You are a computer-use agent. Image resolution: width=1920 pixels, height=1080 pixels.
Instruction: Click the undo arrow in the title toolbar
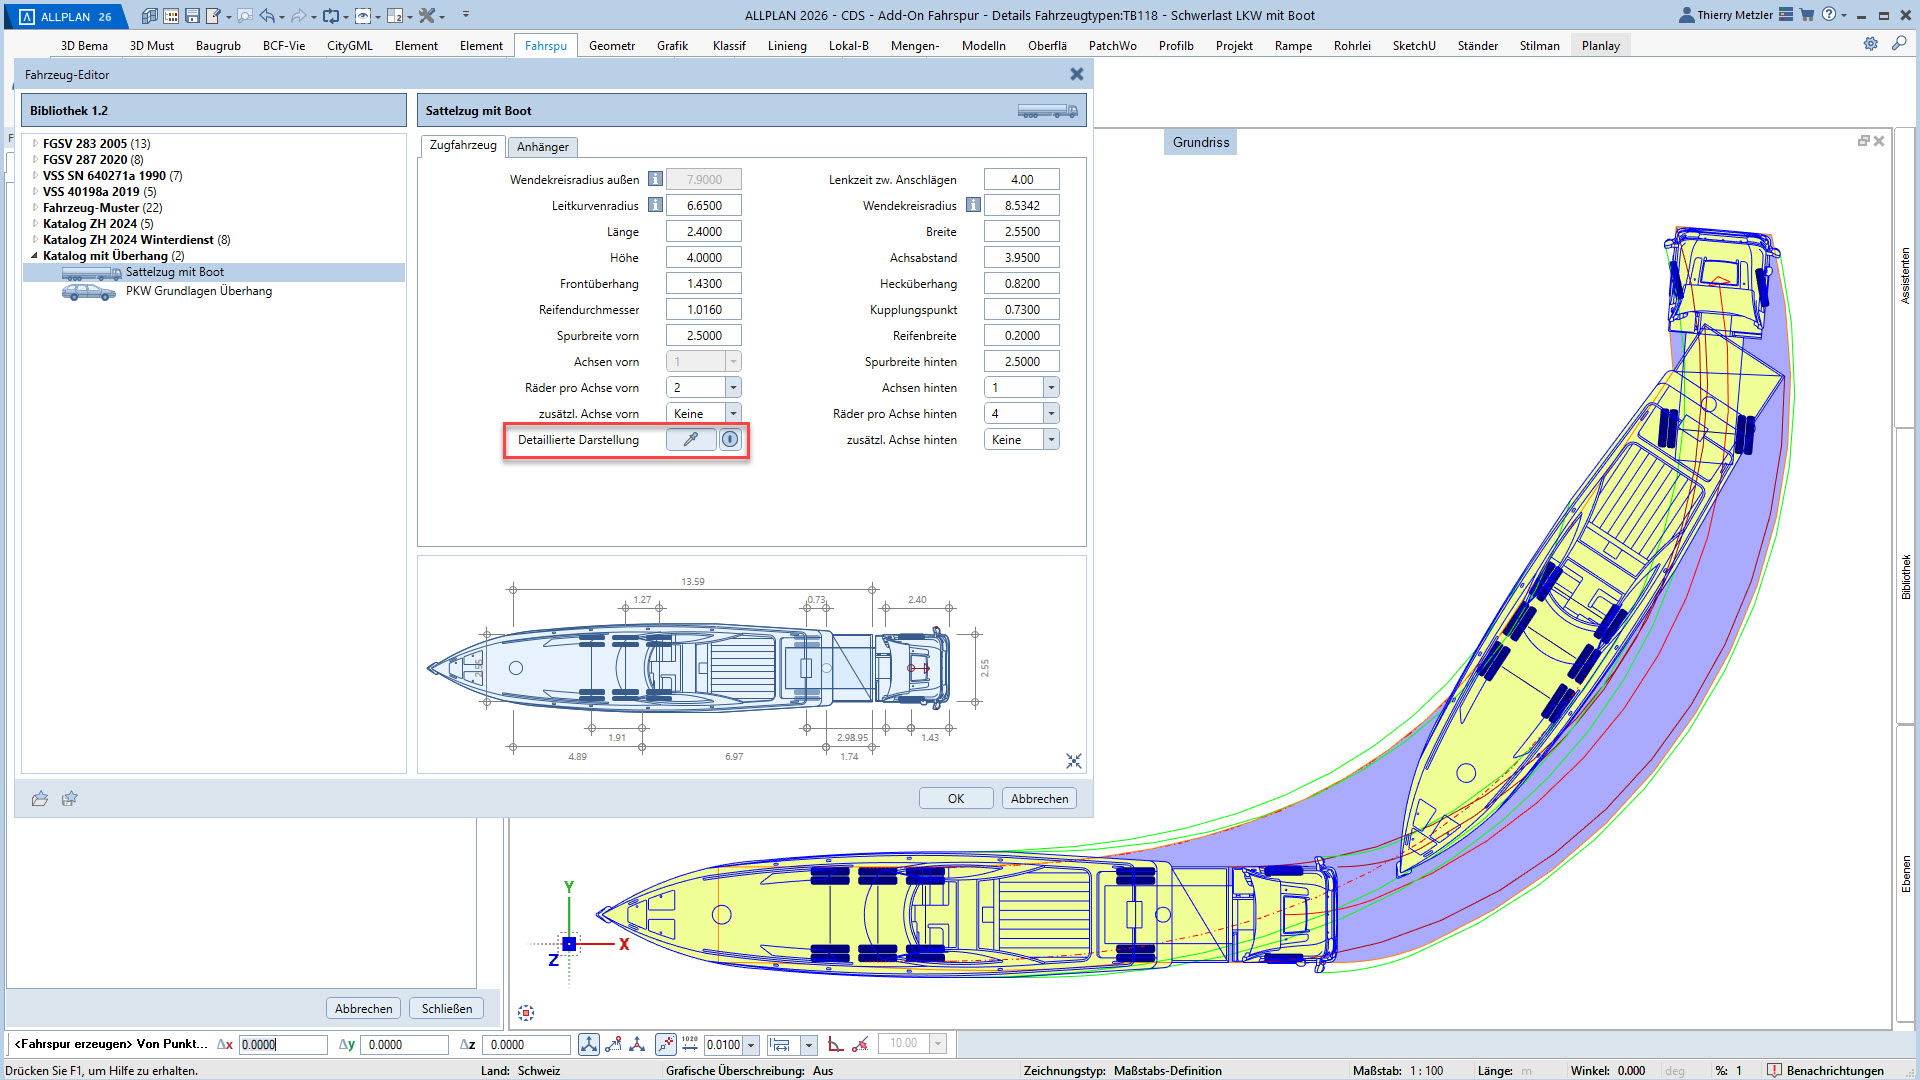tap(266, 15)
